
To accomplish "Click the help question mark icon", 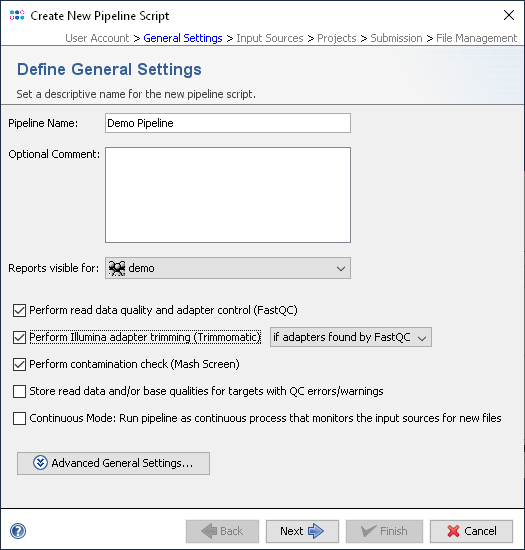I will 18,531.
